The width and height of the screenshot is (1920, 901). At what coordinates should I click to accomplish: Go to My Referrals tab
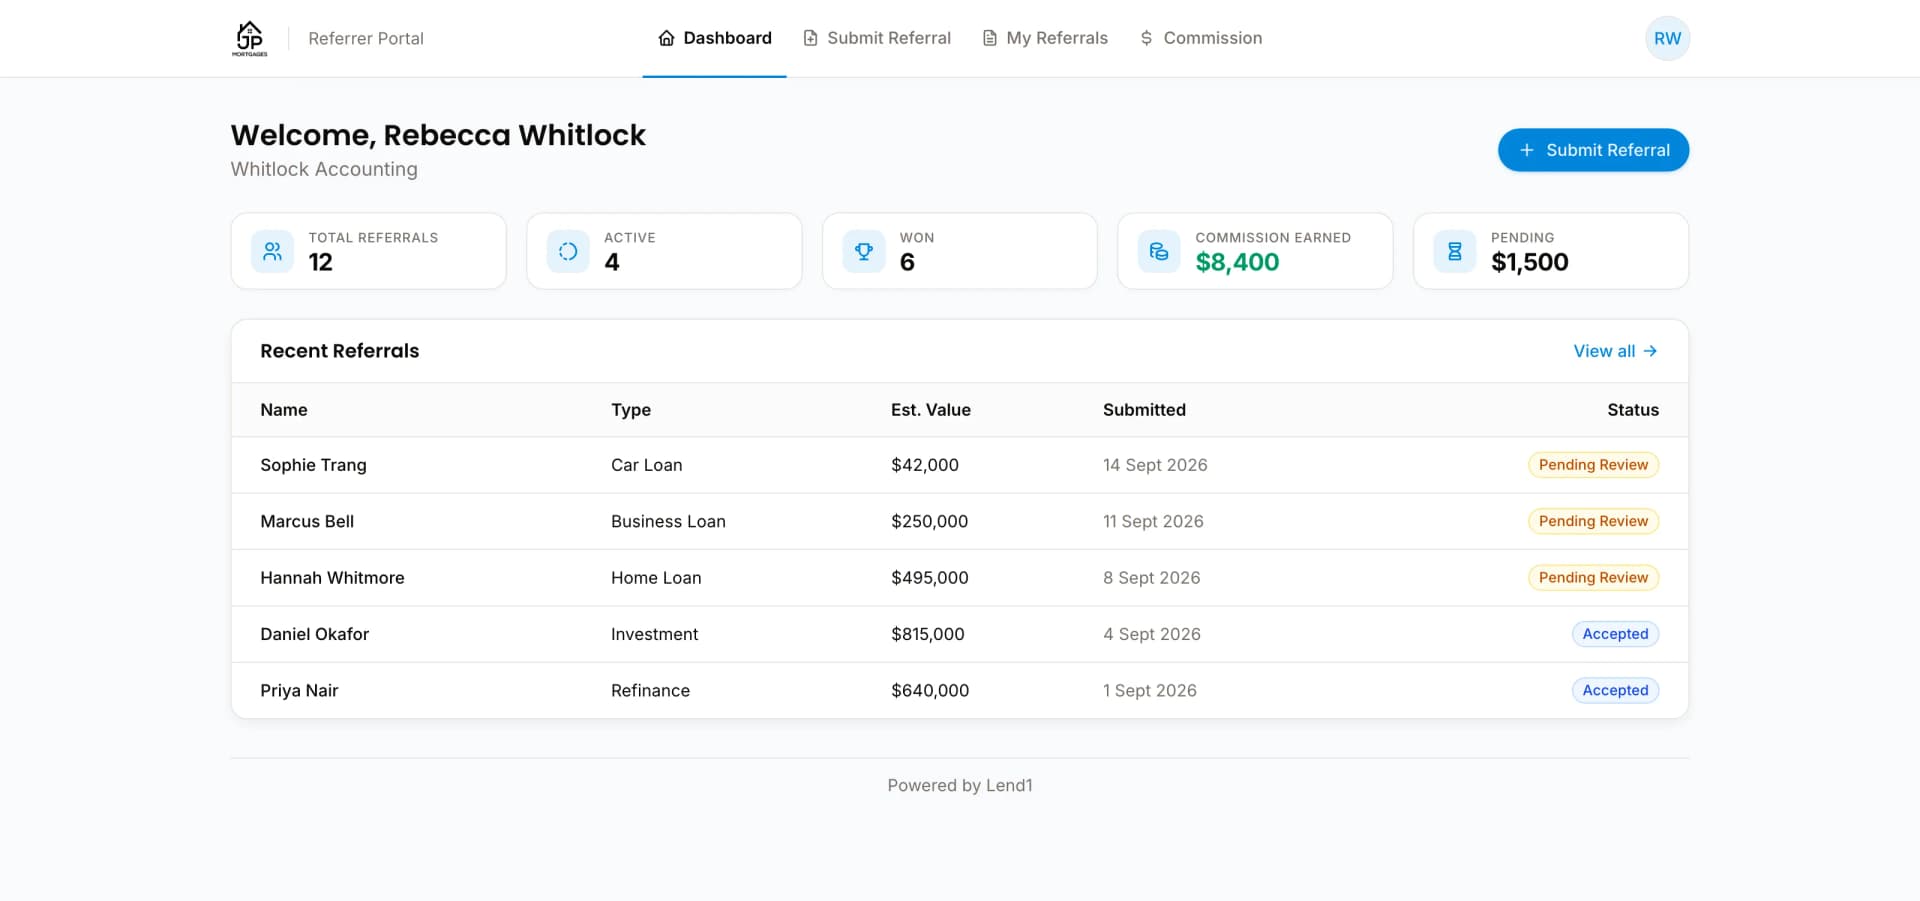1045,38
